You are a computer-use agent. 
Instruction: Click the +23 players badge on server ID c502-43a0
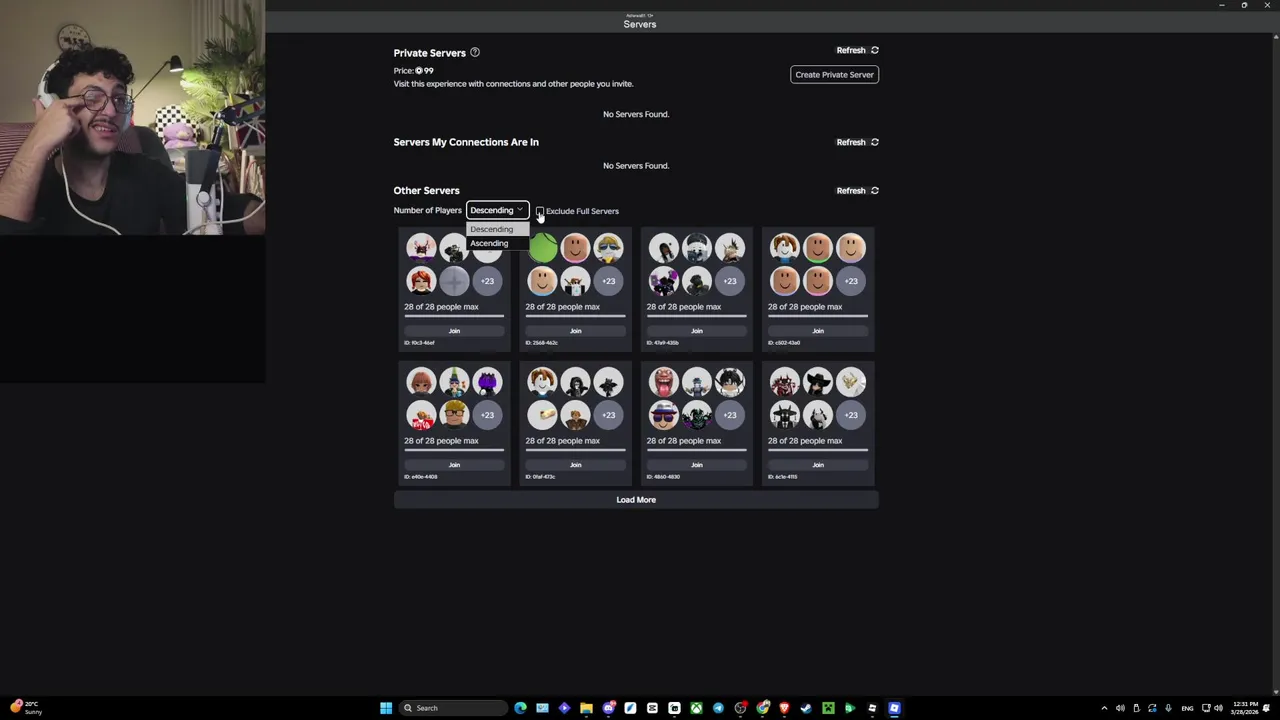point(851,281)
